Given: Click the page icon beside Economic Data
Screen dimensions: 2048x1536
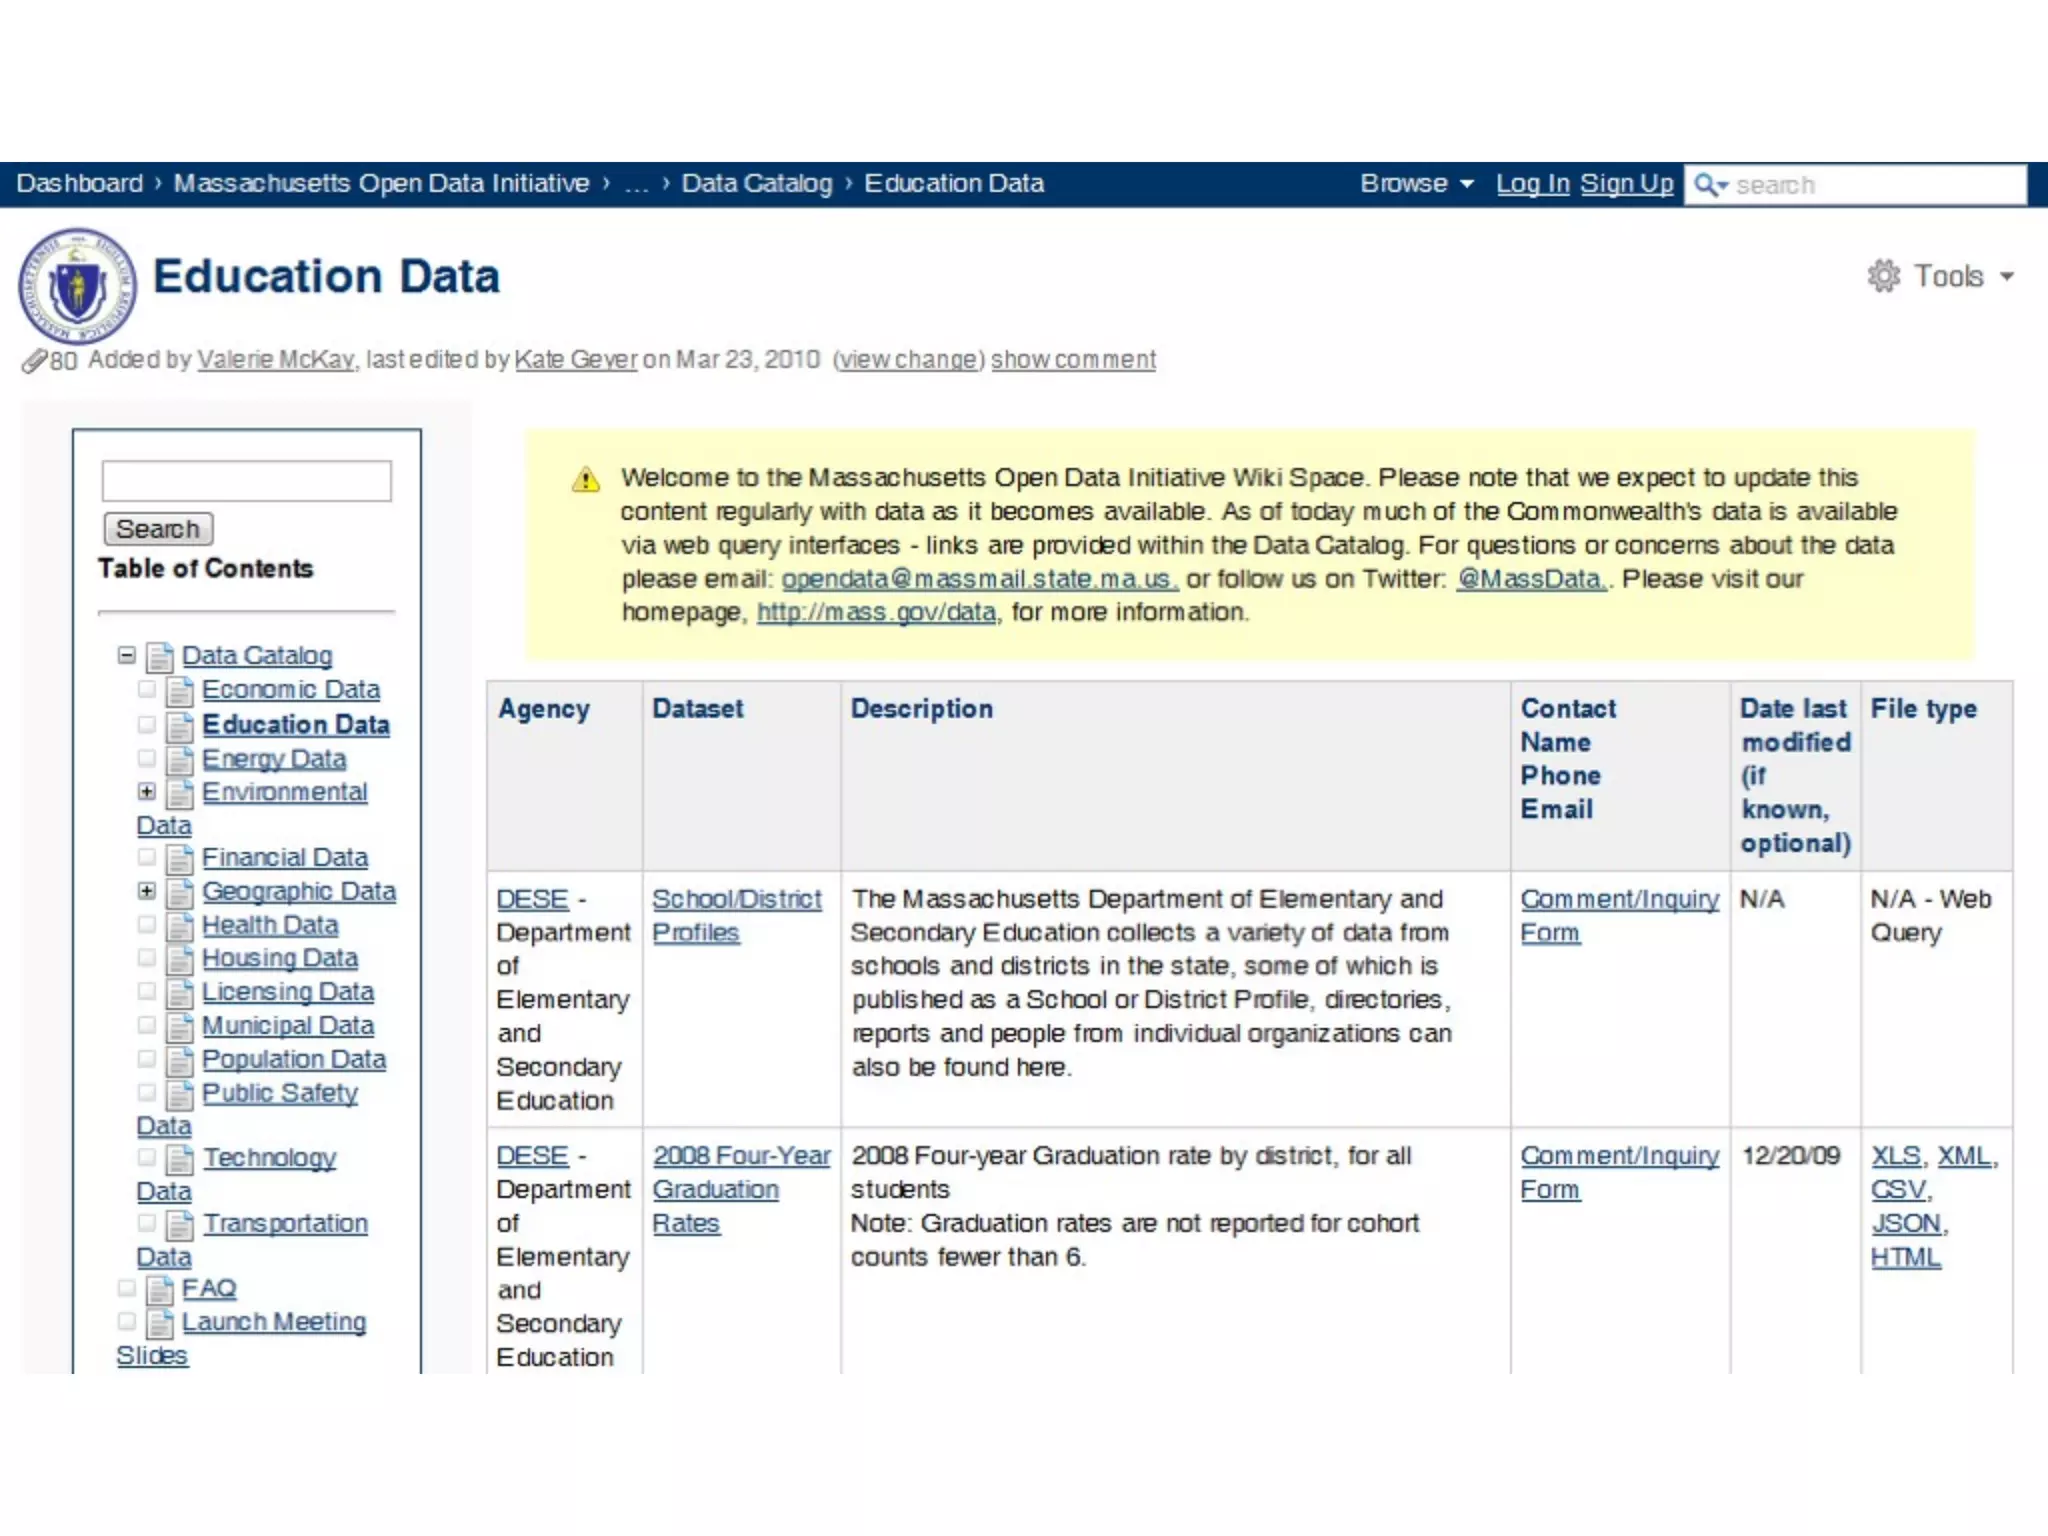Looking at the screenshot, I should click(180, 691).
